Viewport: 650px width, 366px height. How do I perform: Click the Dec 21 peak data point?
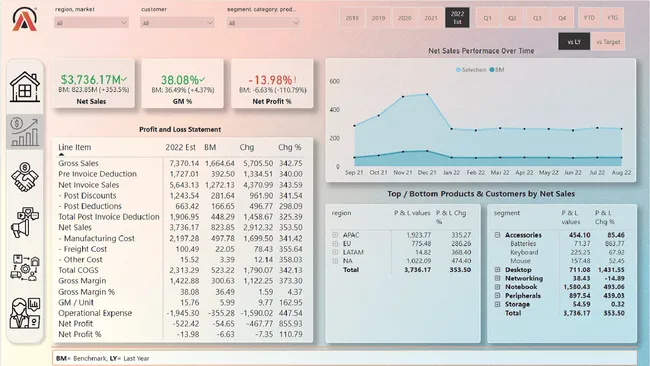click(x=427, y=94)
